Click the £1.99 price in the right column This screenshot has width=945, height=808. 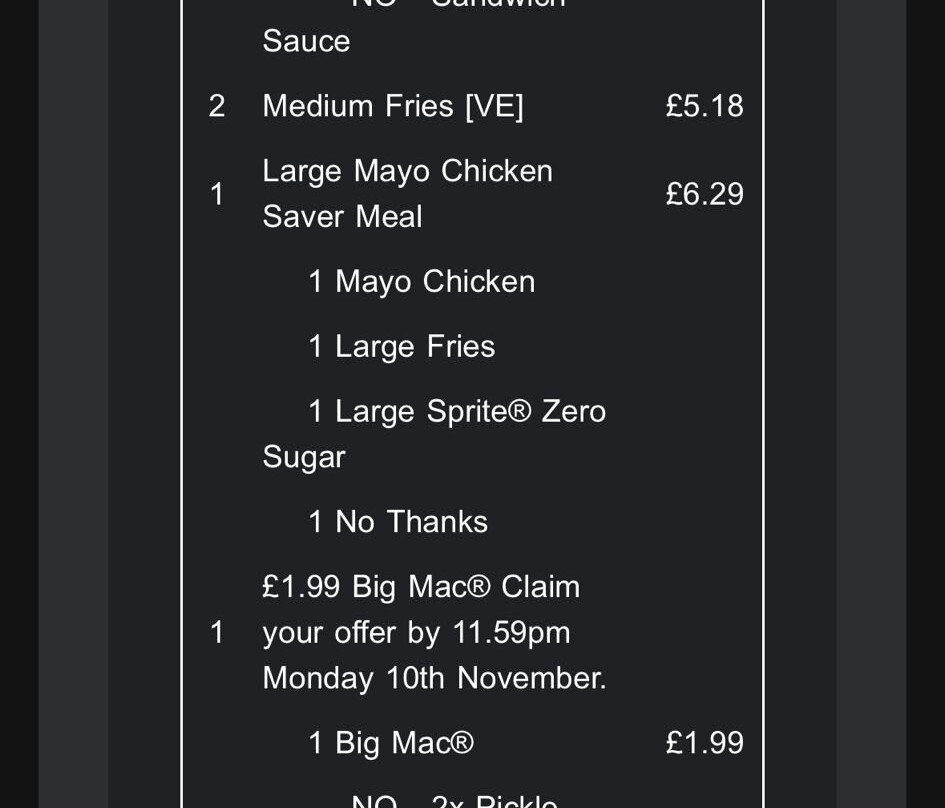pos(704,743)
